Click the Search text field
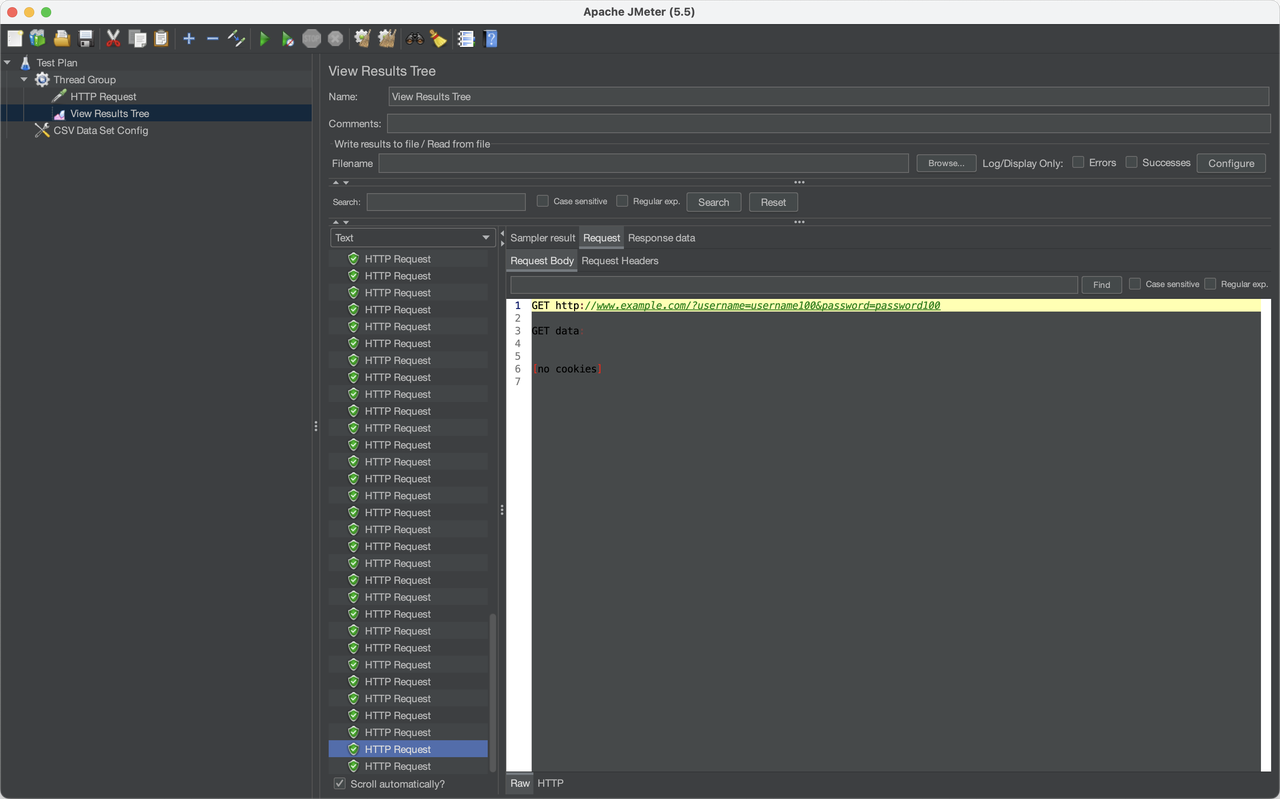This screenshot has height=799, width=1280. pyautogui.click(x=446, y=202)
